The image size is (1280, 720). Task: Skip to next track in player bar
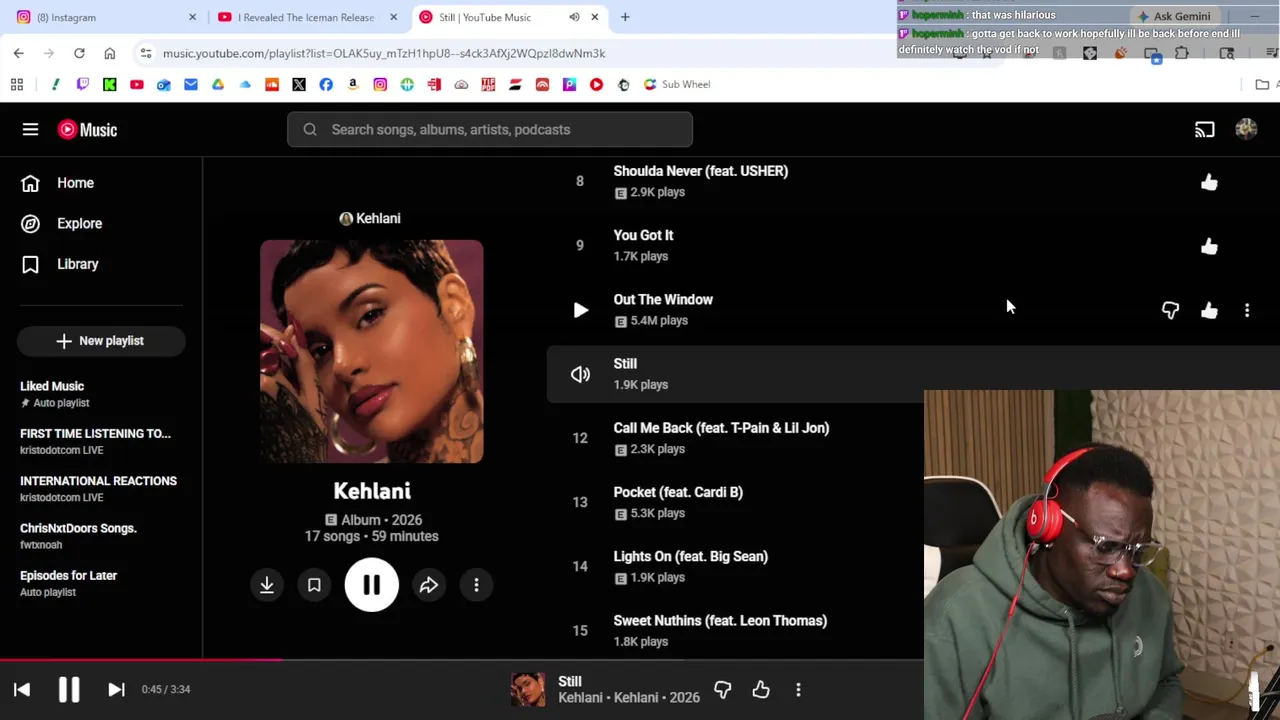pyautogui.click(x=116, y=689)
